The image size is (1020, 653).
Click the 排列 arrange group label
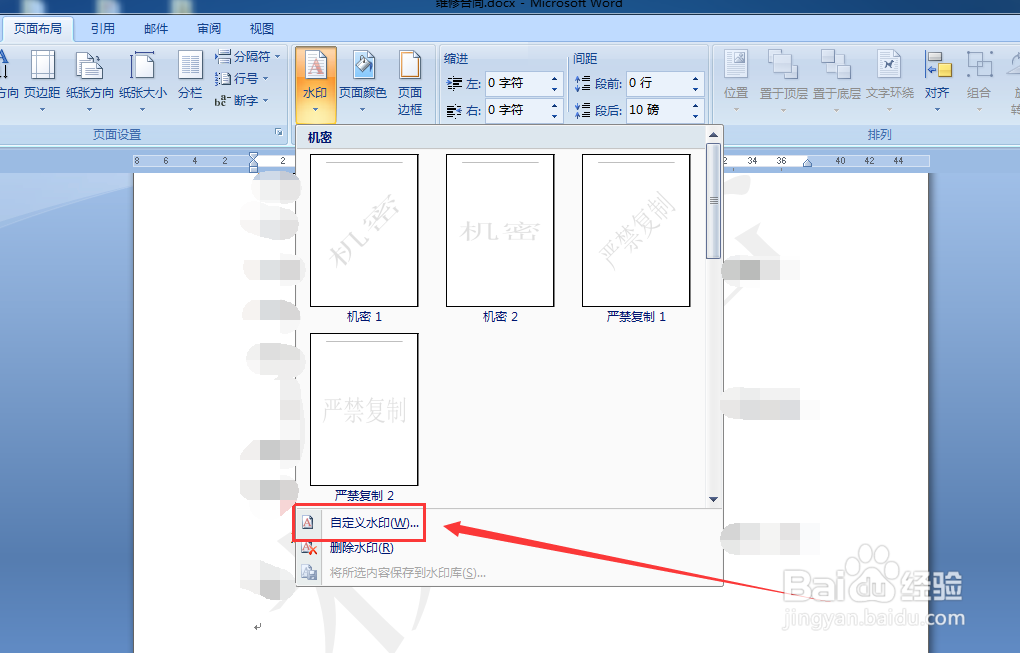879,135
